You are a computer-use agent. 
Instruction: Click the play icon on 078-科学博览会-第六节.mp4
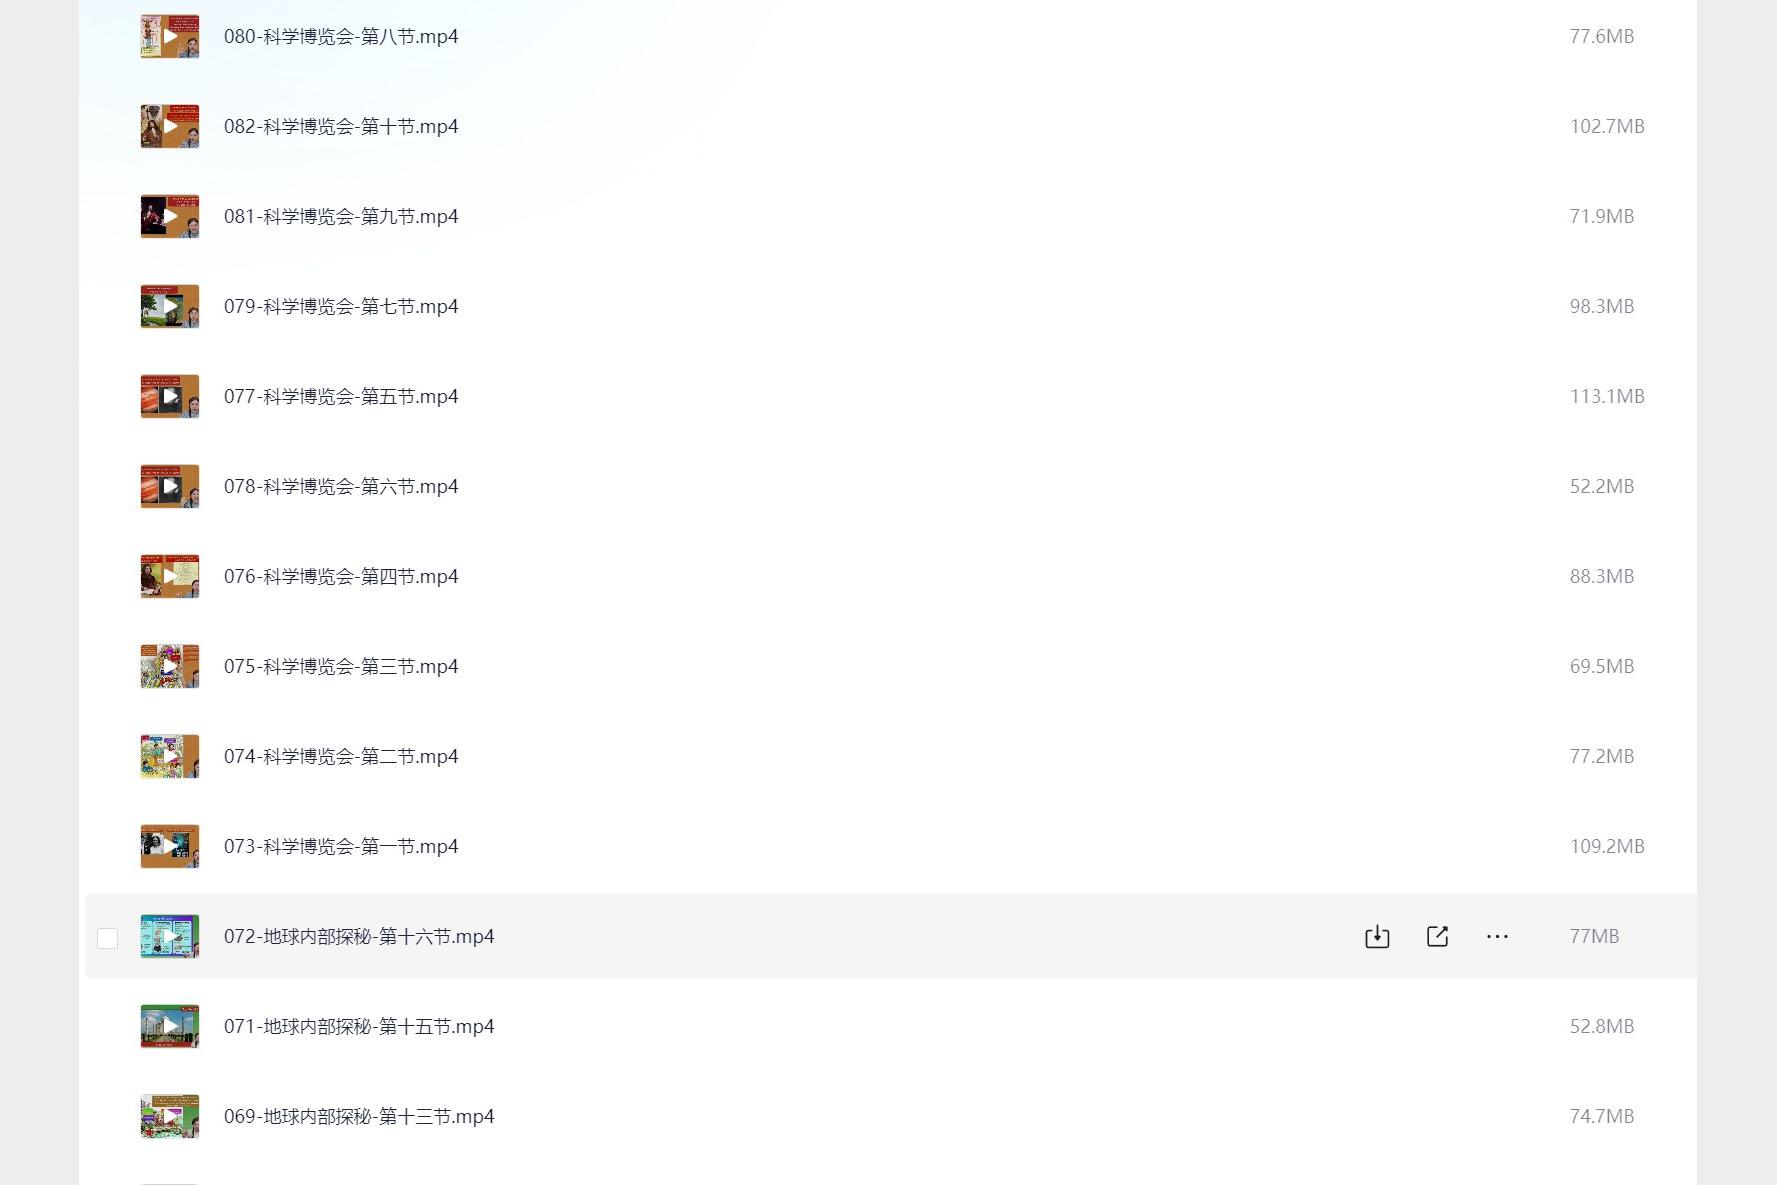coord(170,486)
